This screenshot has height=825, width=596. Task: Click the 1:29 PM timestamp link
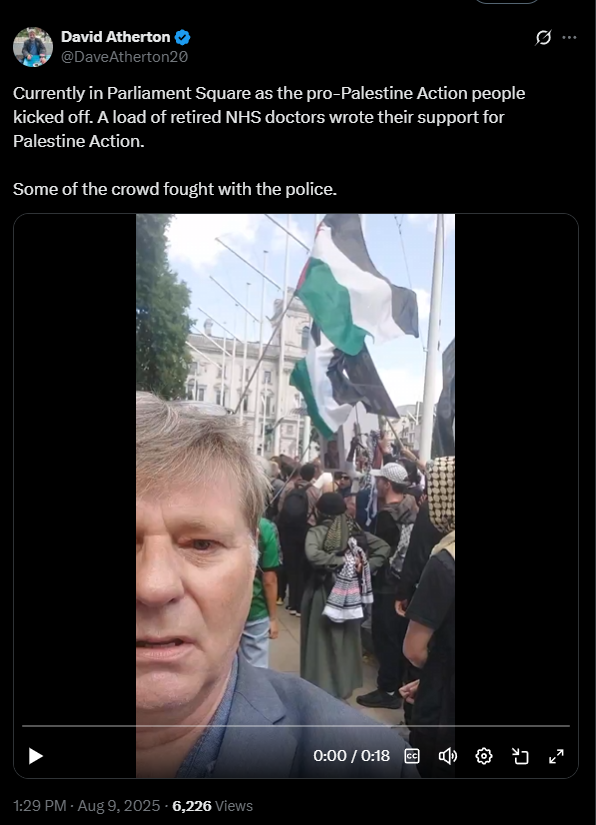pos(39,806)
